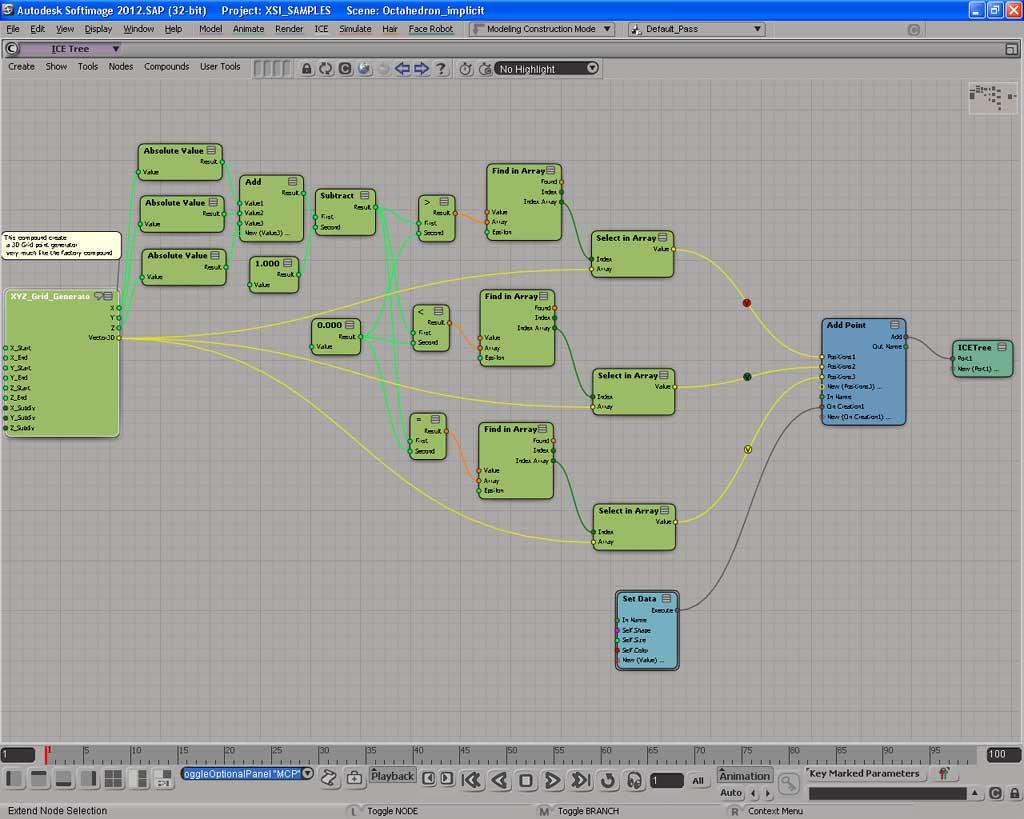Click the key icon next to Key Marked Parameters
1024x819 pixels.
pos(789,782)
